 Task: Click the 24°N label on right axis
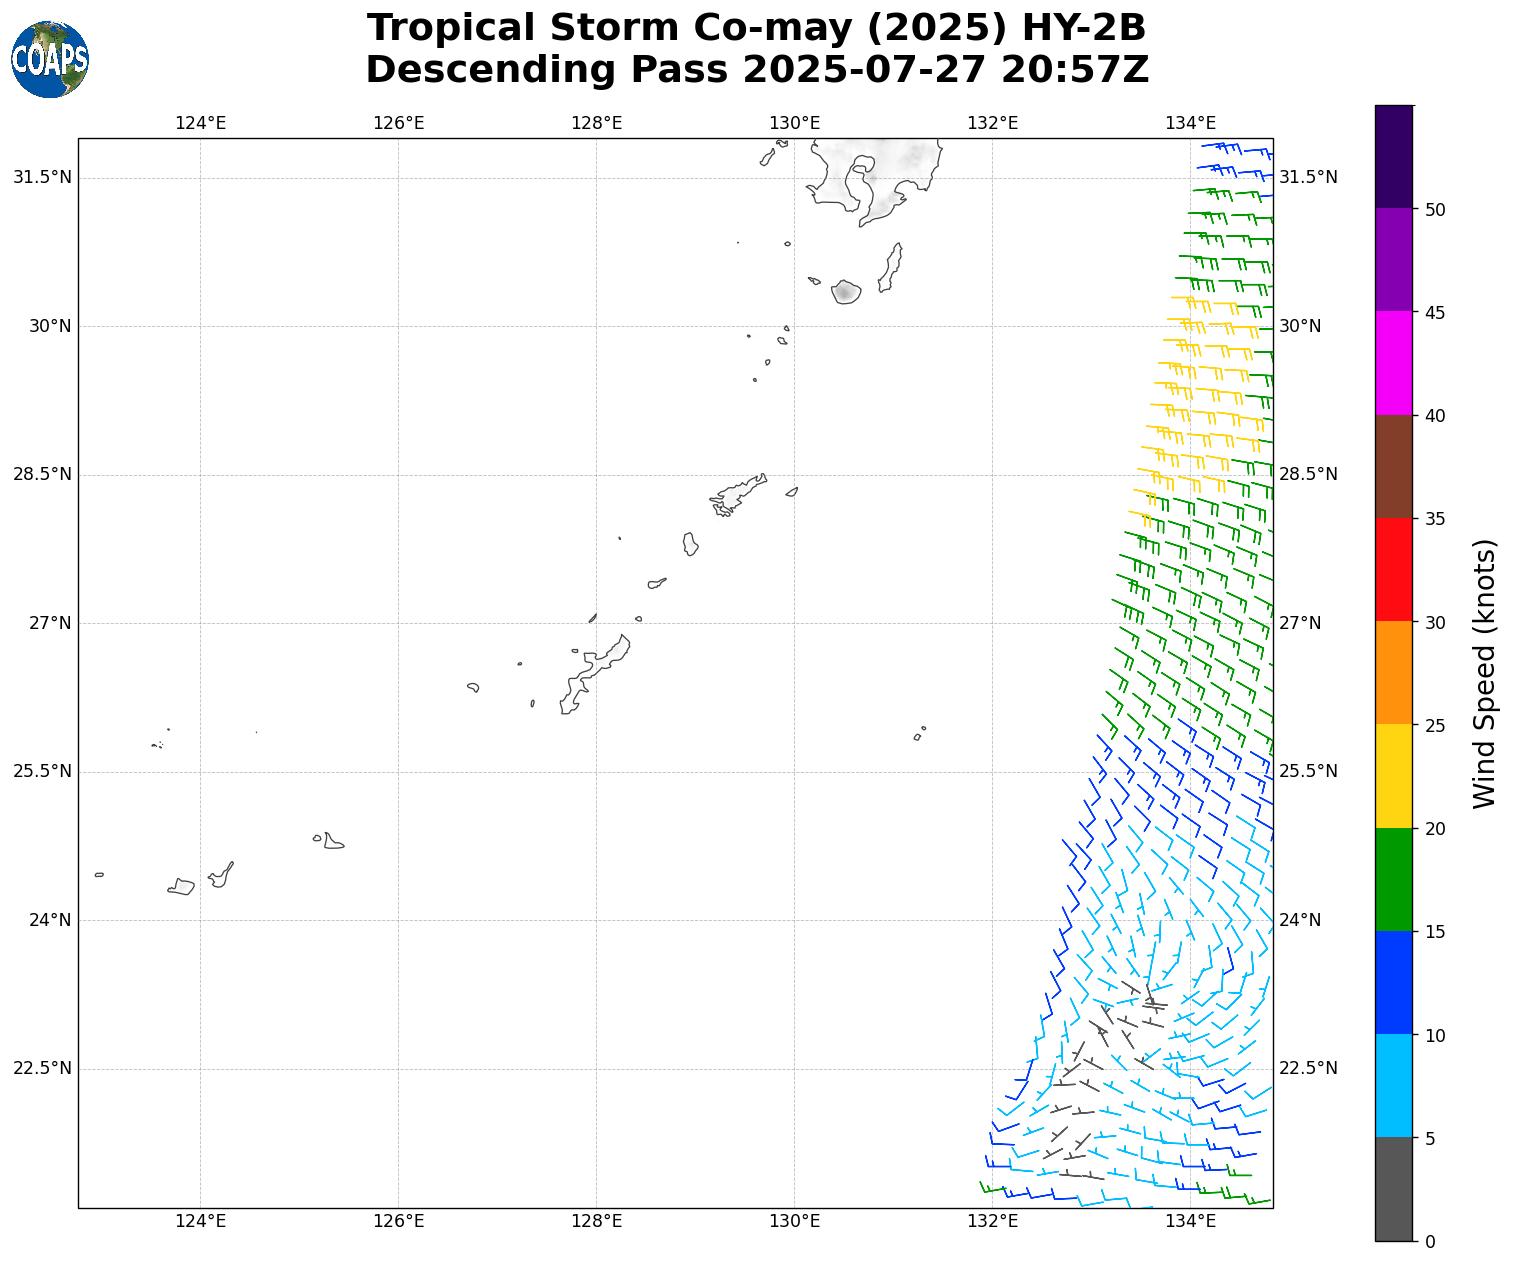click(1299, 920)
